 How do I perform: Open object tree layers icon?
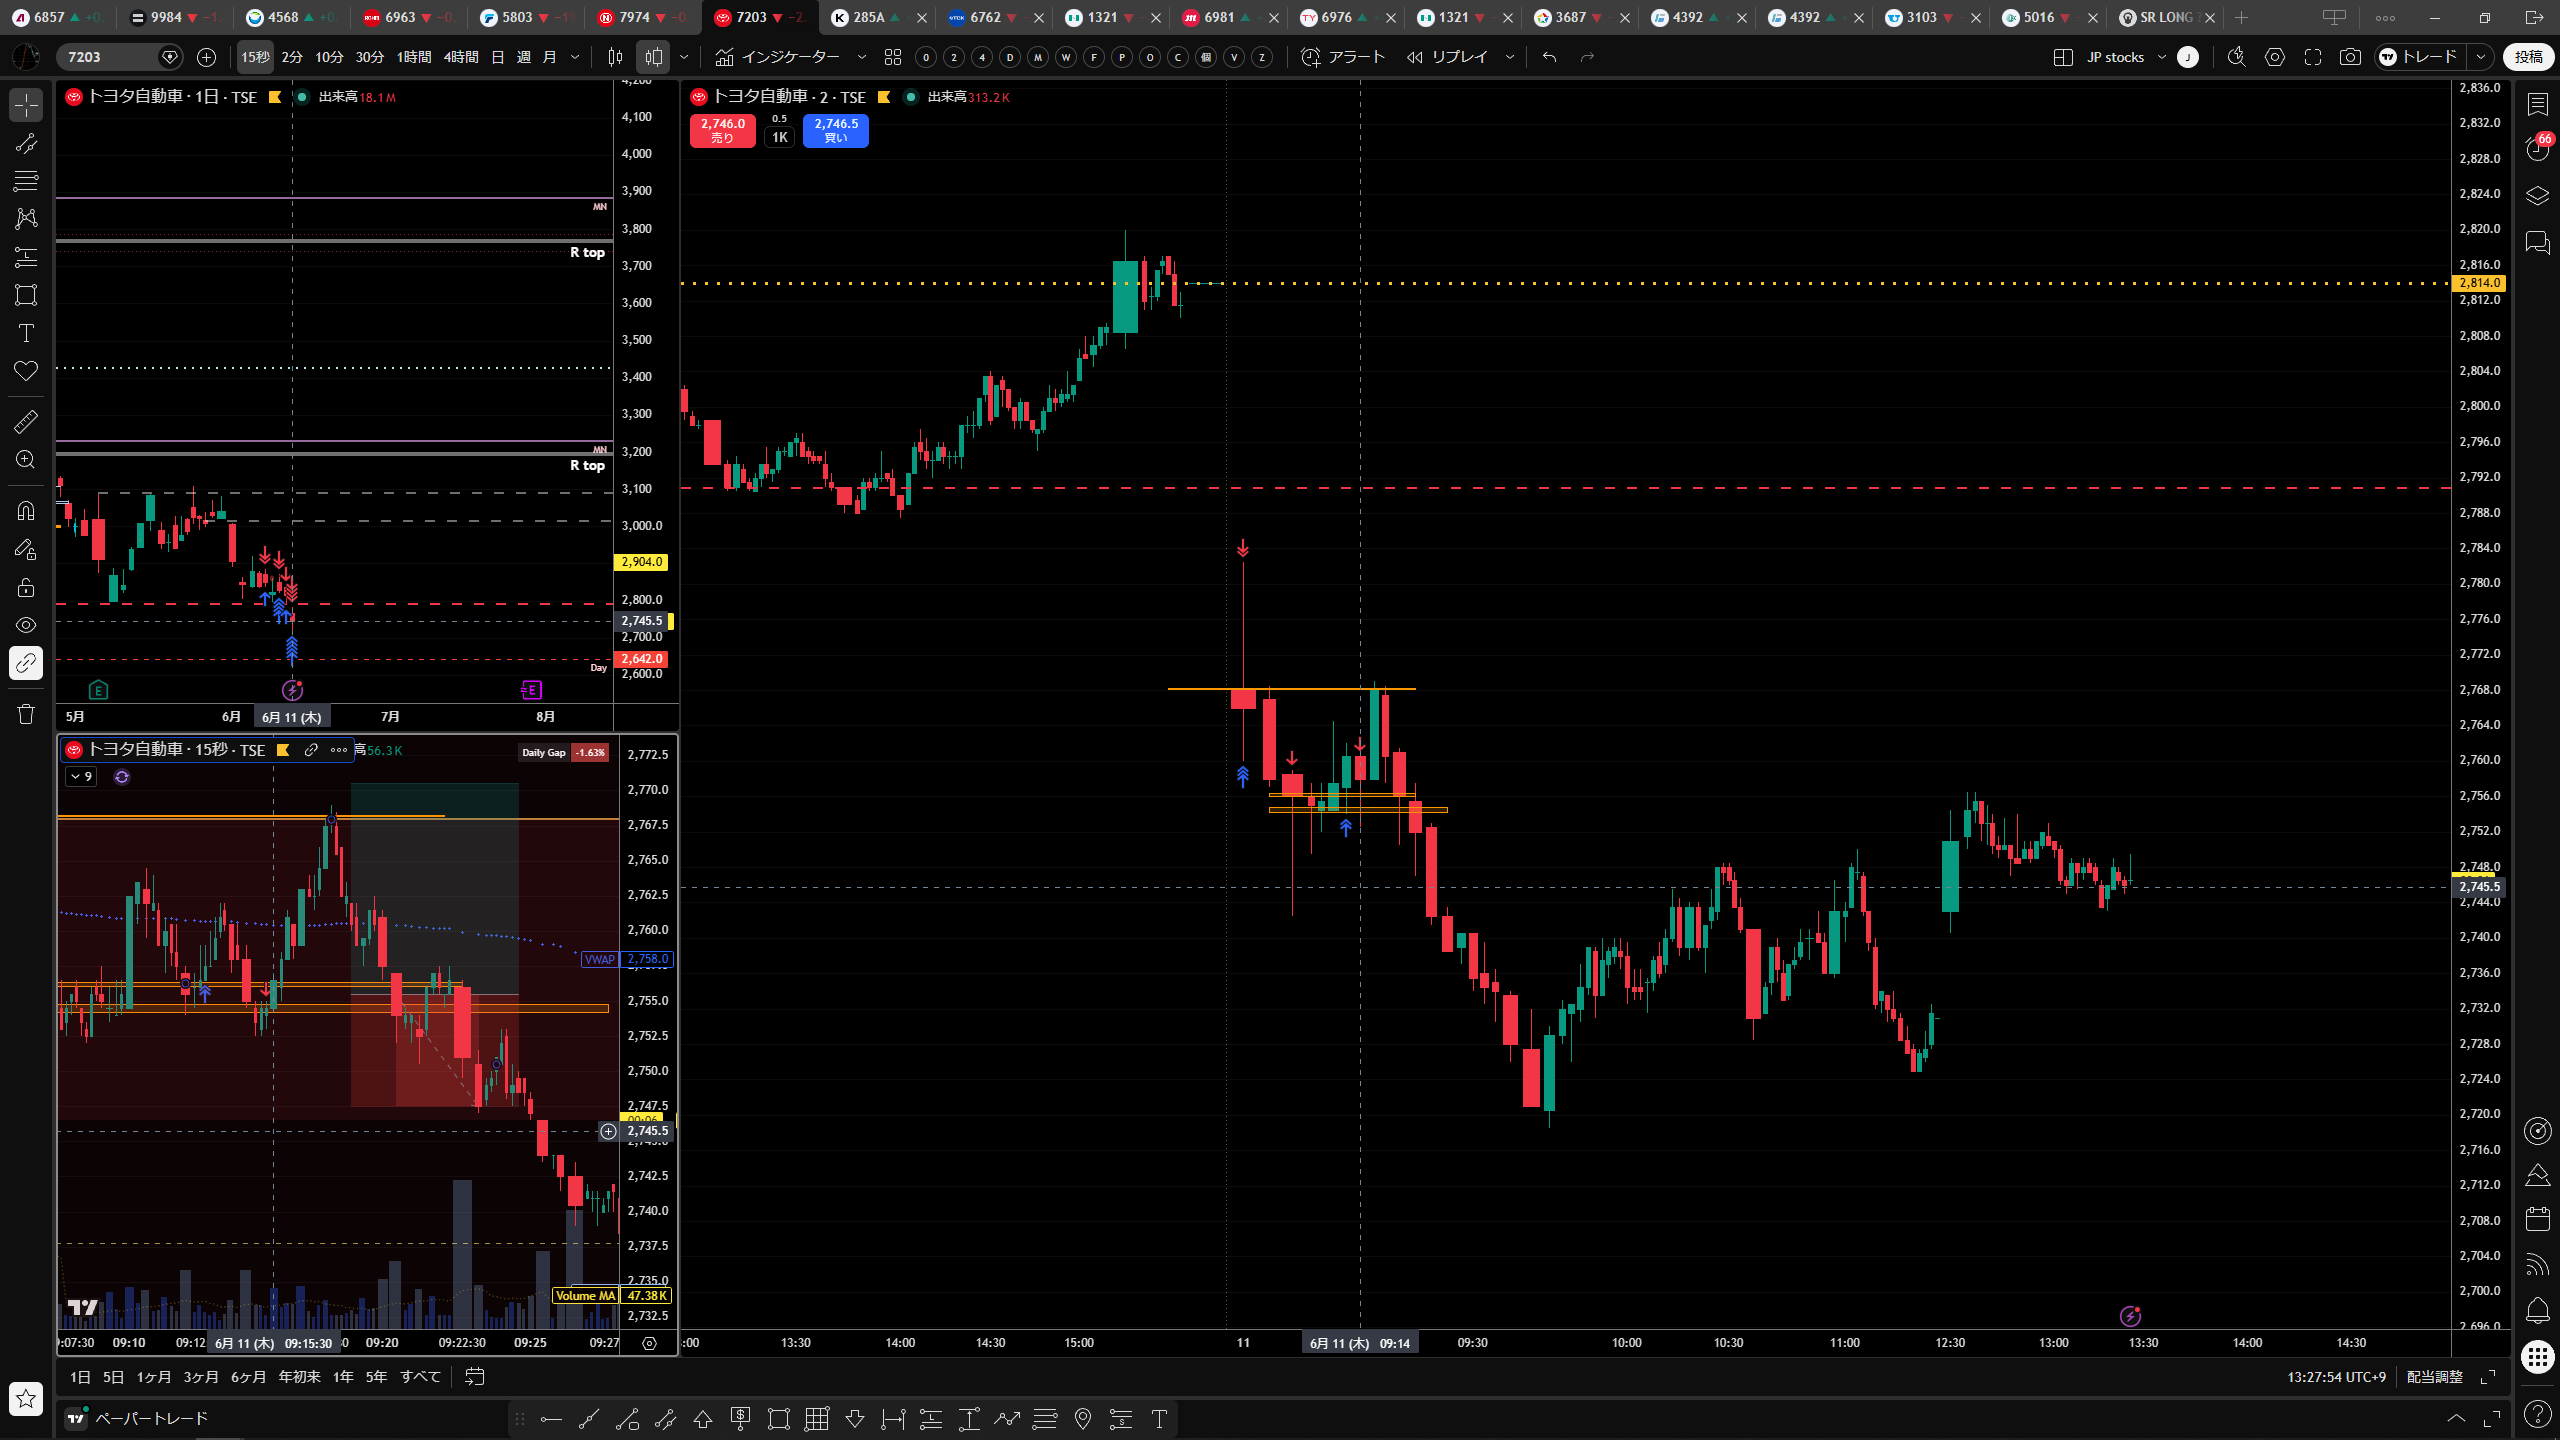click(2538, 196)
